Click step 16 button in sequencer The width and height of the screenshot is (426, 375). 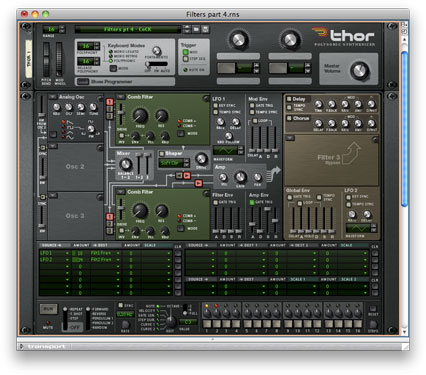358,324
